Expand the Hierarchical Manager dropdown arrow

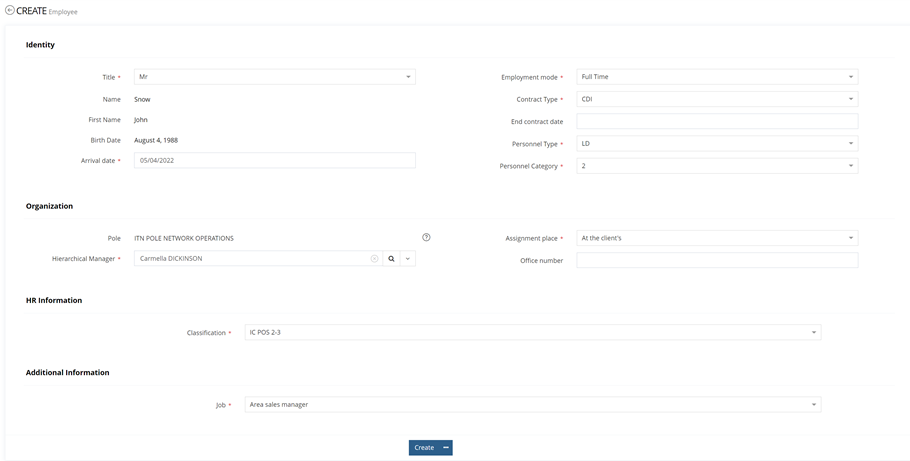[408, 258]
